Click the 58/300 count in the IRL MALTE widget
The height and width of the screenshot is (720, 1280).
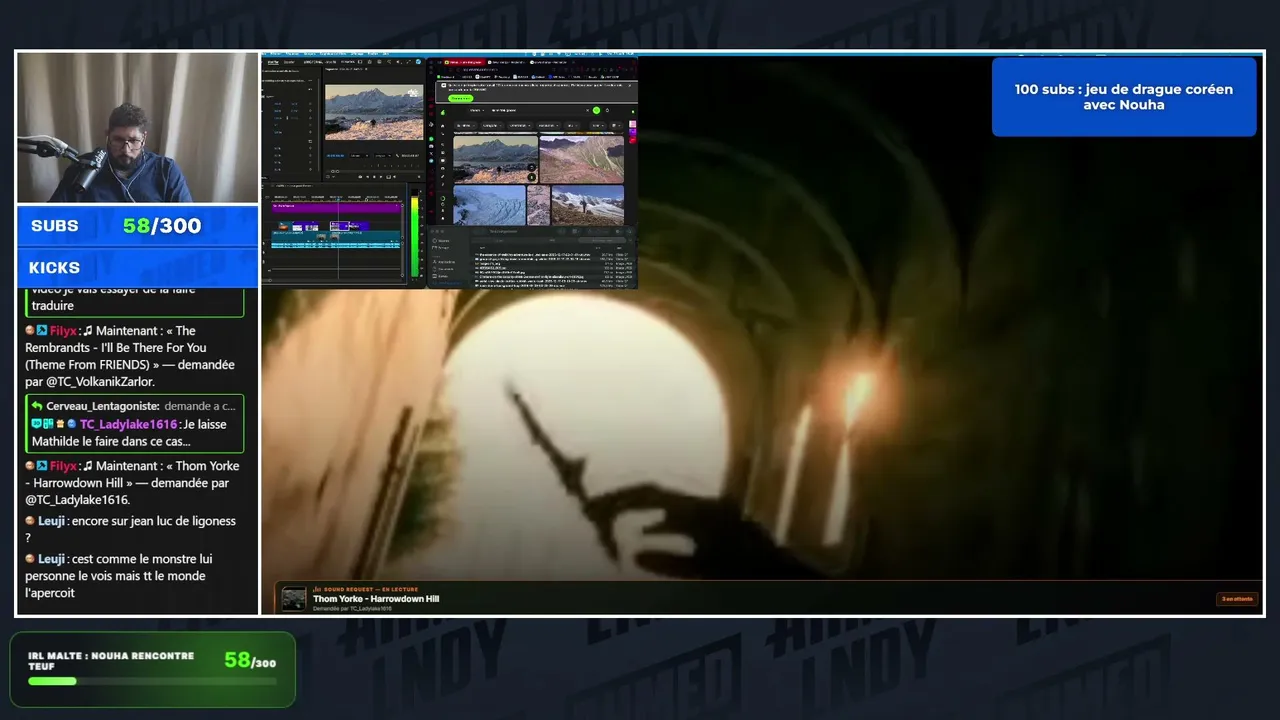coord(250,660)
